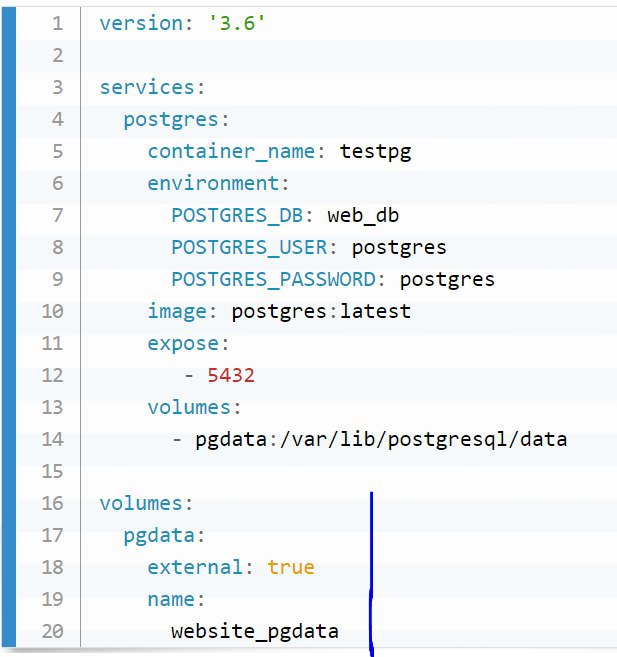Click the POSTGRES_USER key
Screen dimensions: 617x657
[249, 247]
